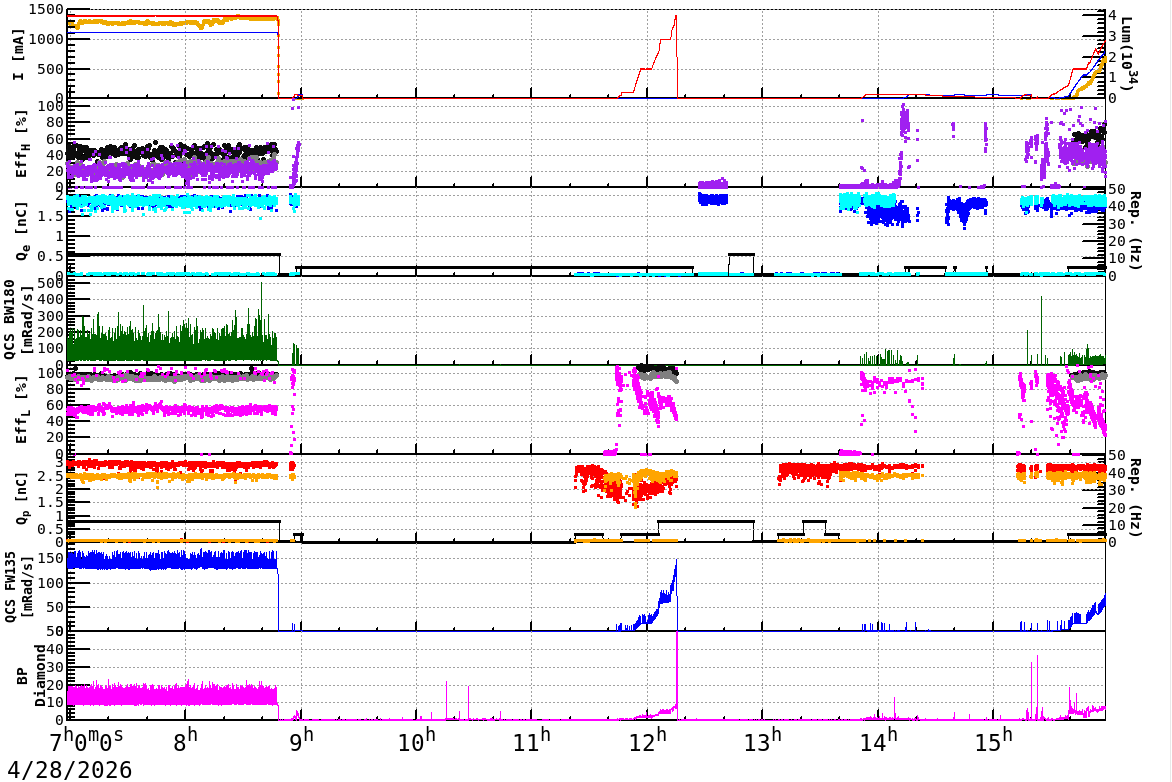The image size is (1172, 782).
Task: Click the tallest green BW180 spike before 9h
Action: coord(262,287)
